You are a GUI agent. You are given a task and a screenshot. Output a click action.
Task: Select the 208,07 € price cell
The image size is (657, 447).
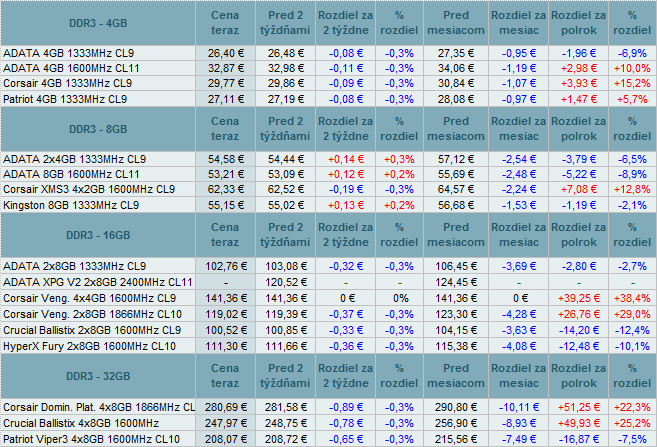point(226,439)
